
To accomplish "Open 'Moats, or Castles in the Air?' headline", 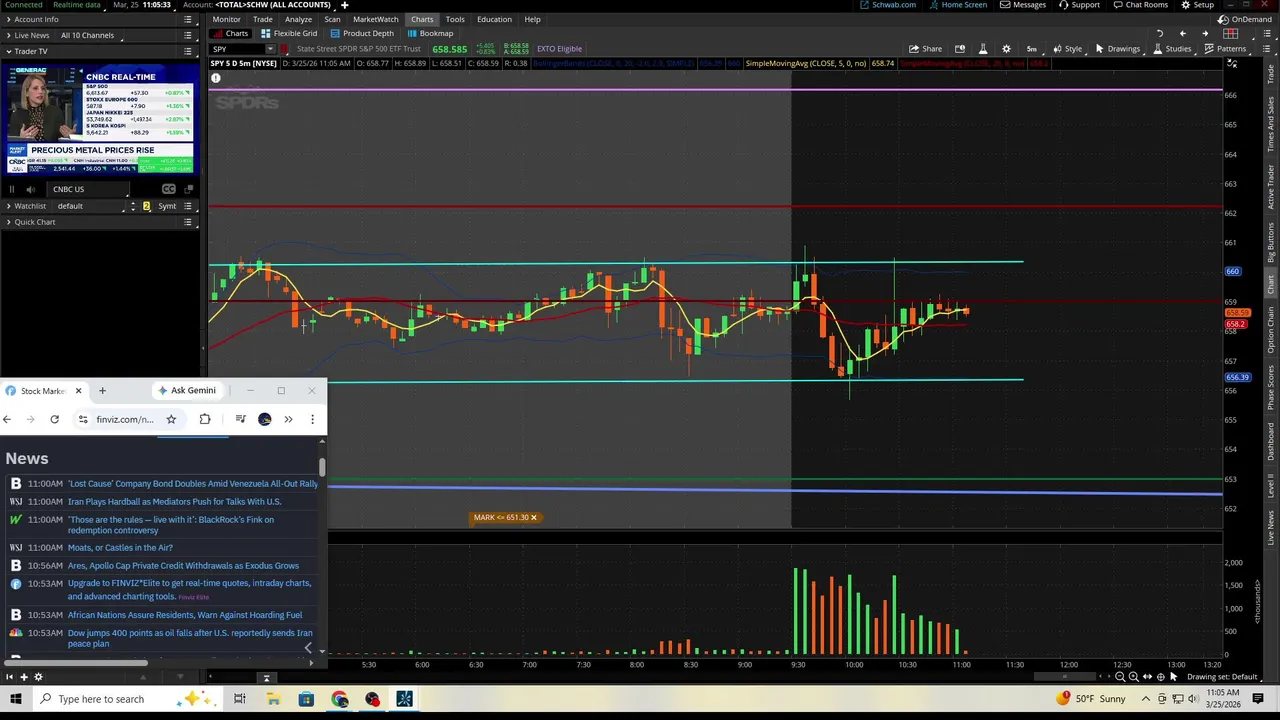I will point(120,548).
